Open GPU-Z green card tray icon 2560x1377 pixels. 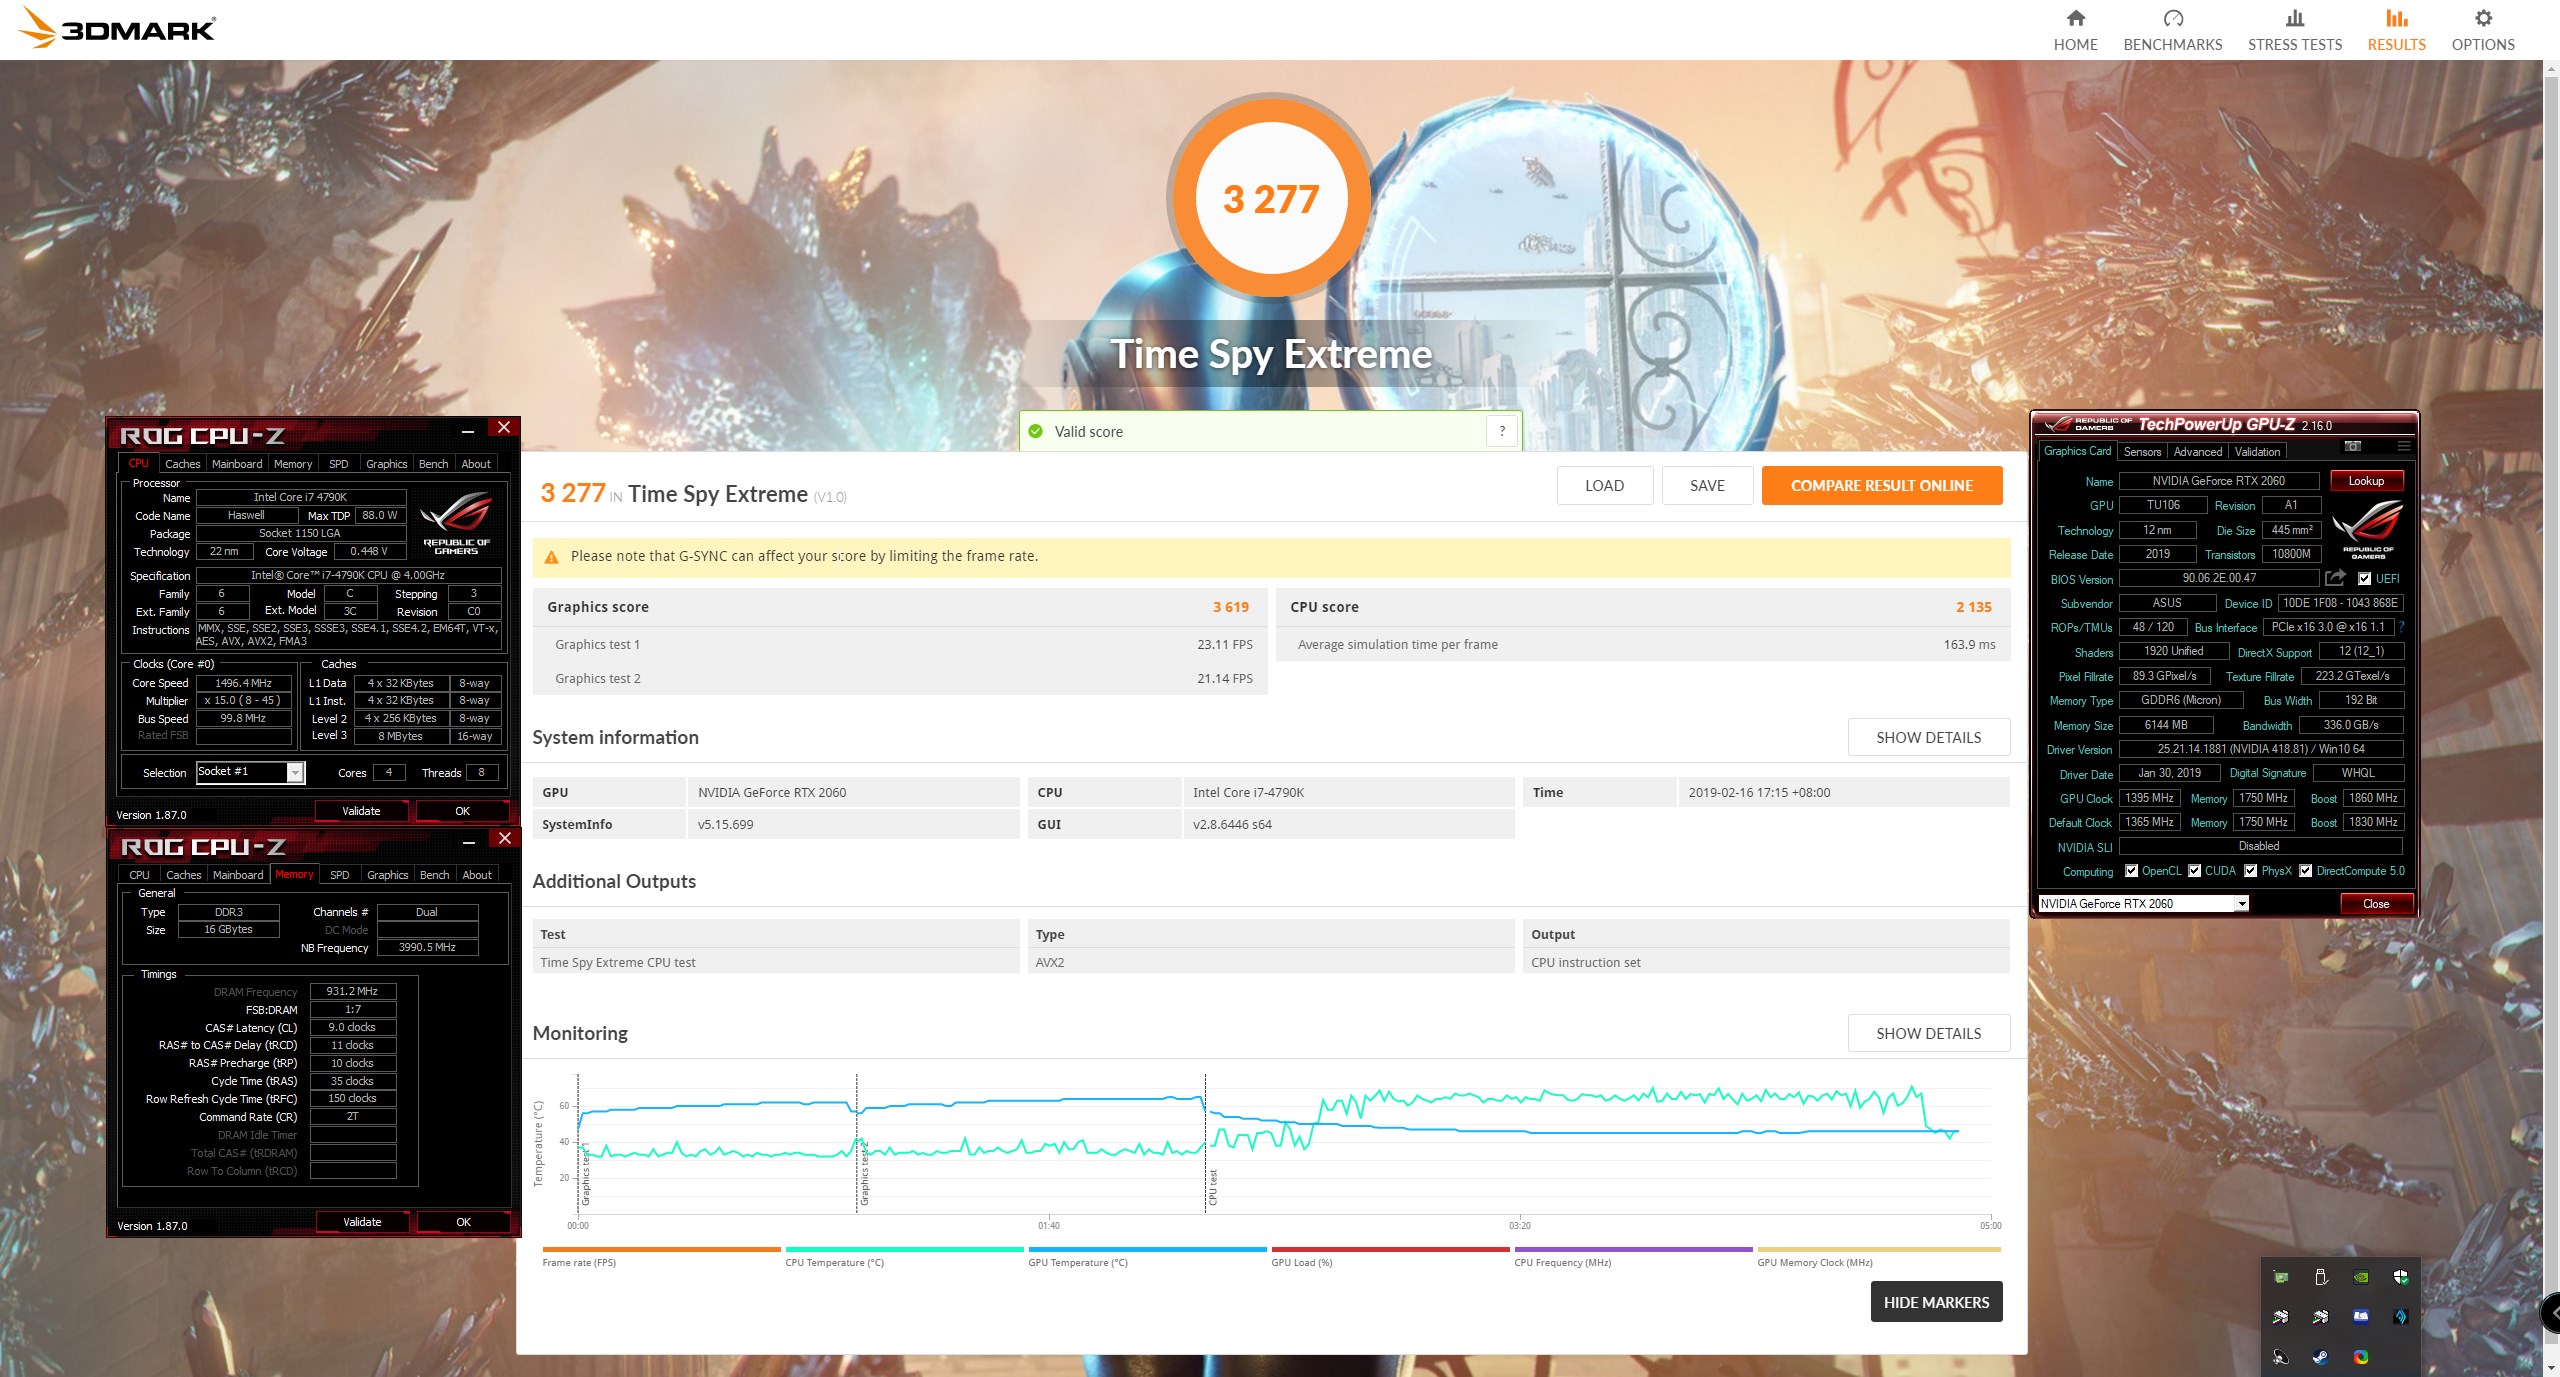2281,1277
